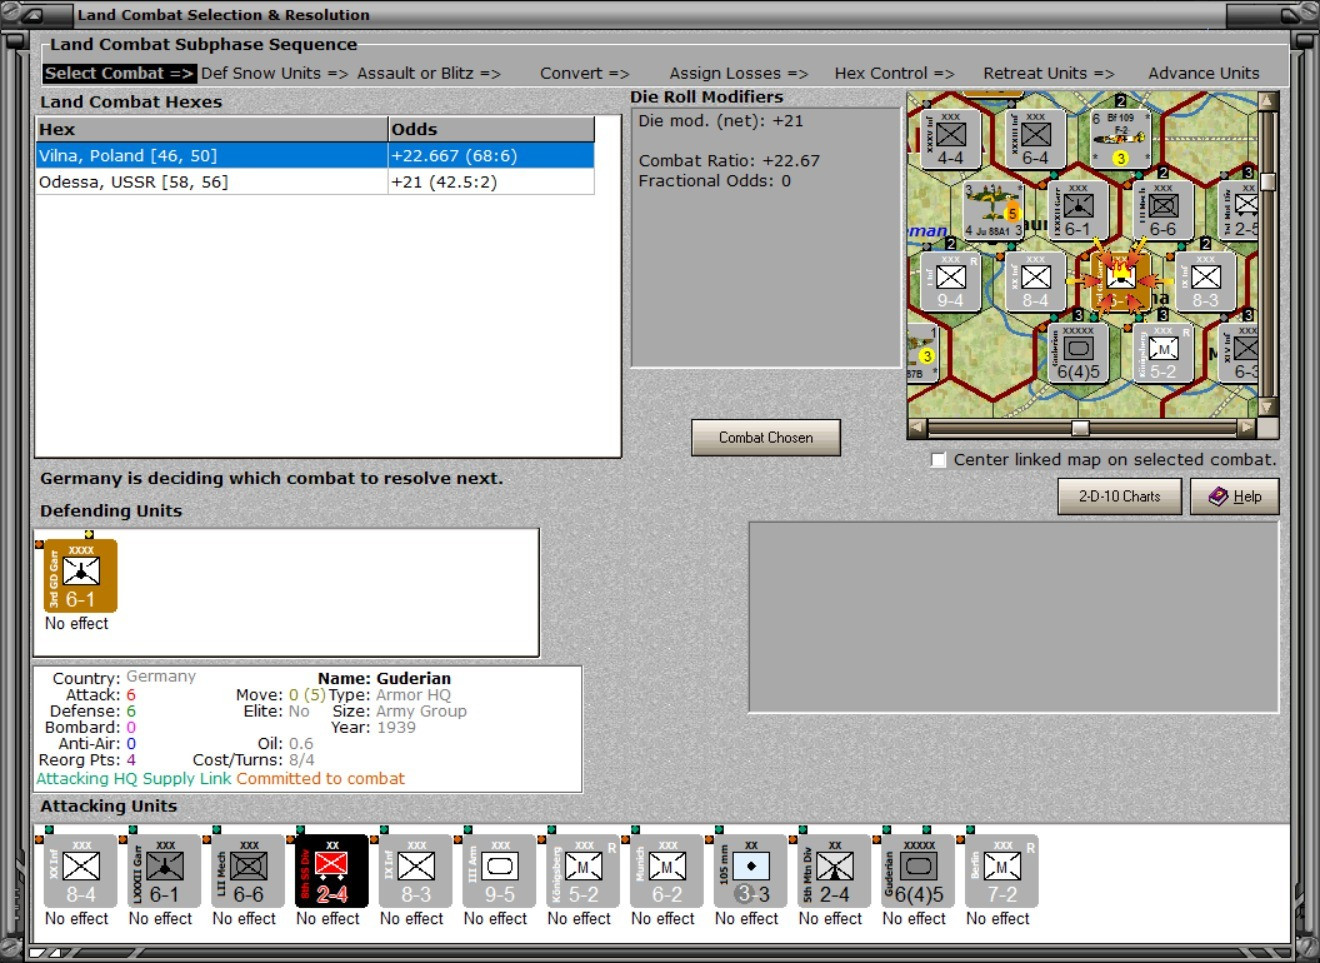The image size is (1320, 963).
Task: Click XXXV Inf 4-4 counter on minimap
Action: tap(949, 138)
